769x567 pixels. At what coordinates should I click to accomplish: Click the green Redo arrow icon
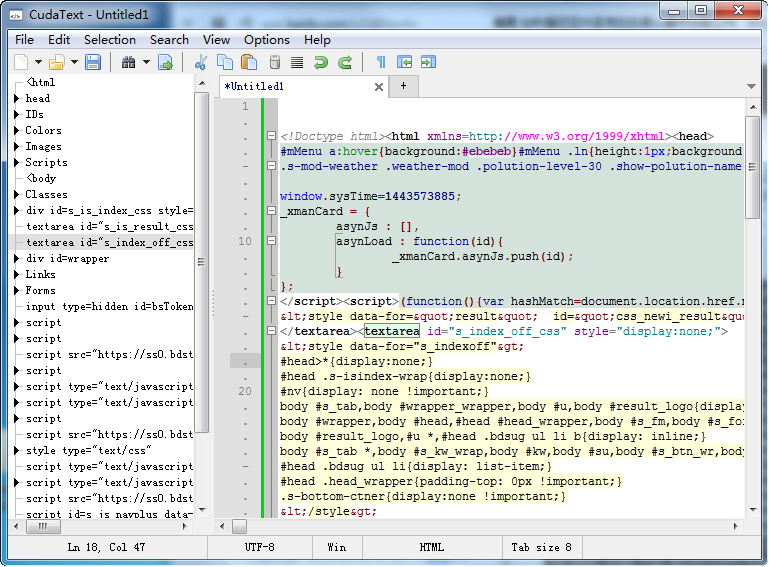pyautogui.click(x=345, y=63)
